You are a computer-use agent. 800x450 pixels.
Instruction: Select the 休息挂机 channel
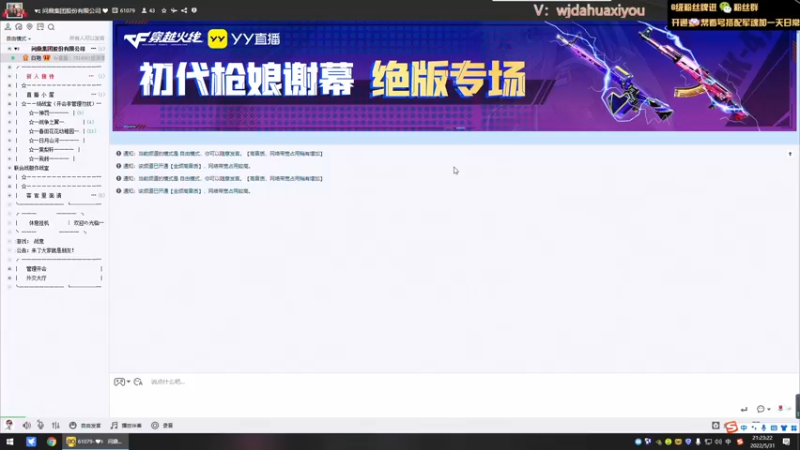click(39, 223)
